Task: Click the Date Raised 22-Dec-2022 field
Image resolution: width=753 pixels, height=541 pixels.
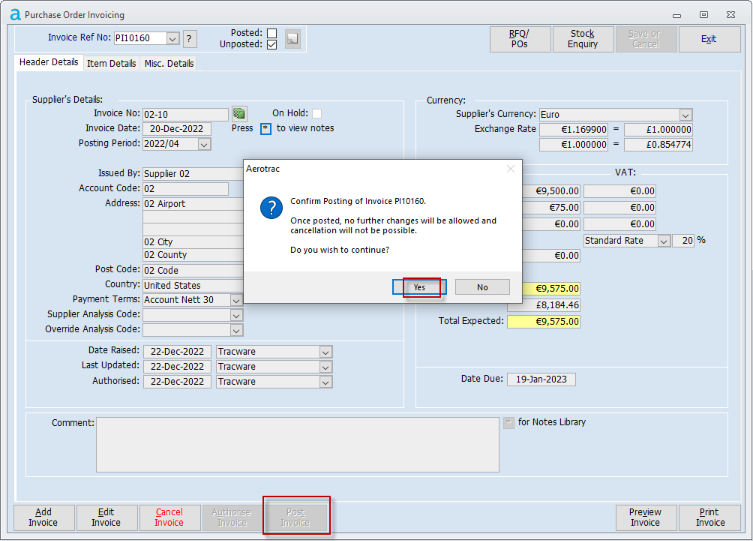Action: tap(177, 352)
